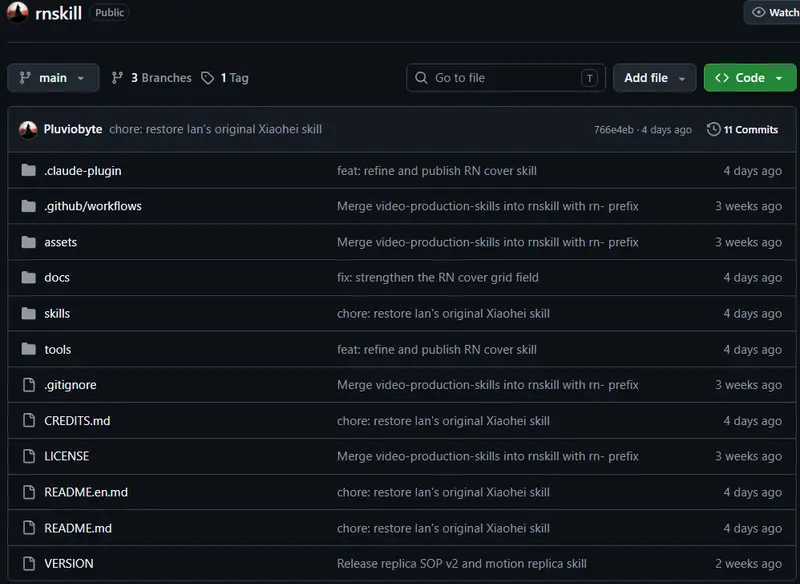Open the tools folder
800x584 pixels.
58,349
